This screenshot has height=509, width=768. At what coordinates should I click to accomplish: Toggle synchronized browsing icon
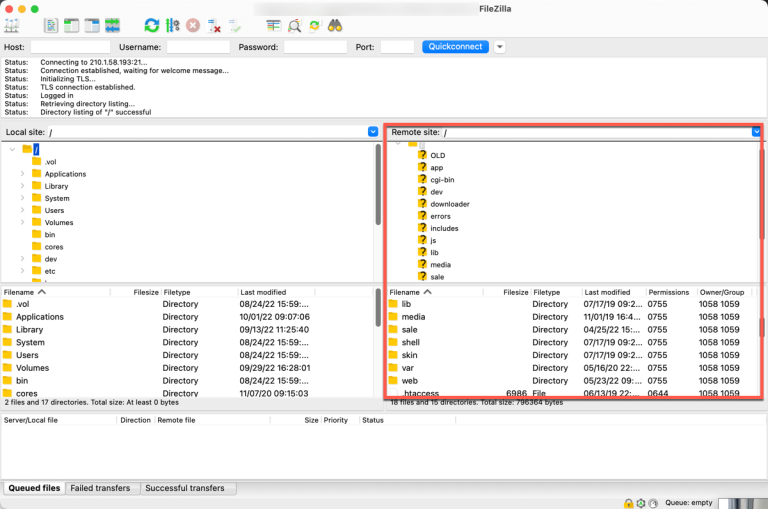click(314, 26)
